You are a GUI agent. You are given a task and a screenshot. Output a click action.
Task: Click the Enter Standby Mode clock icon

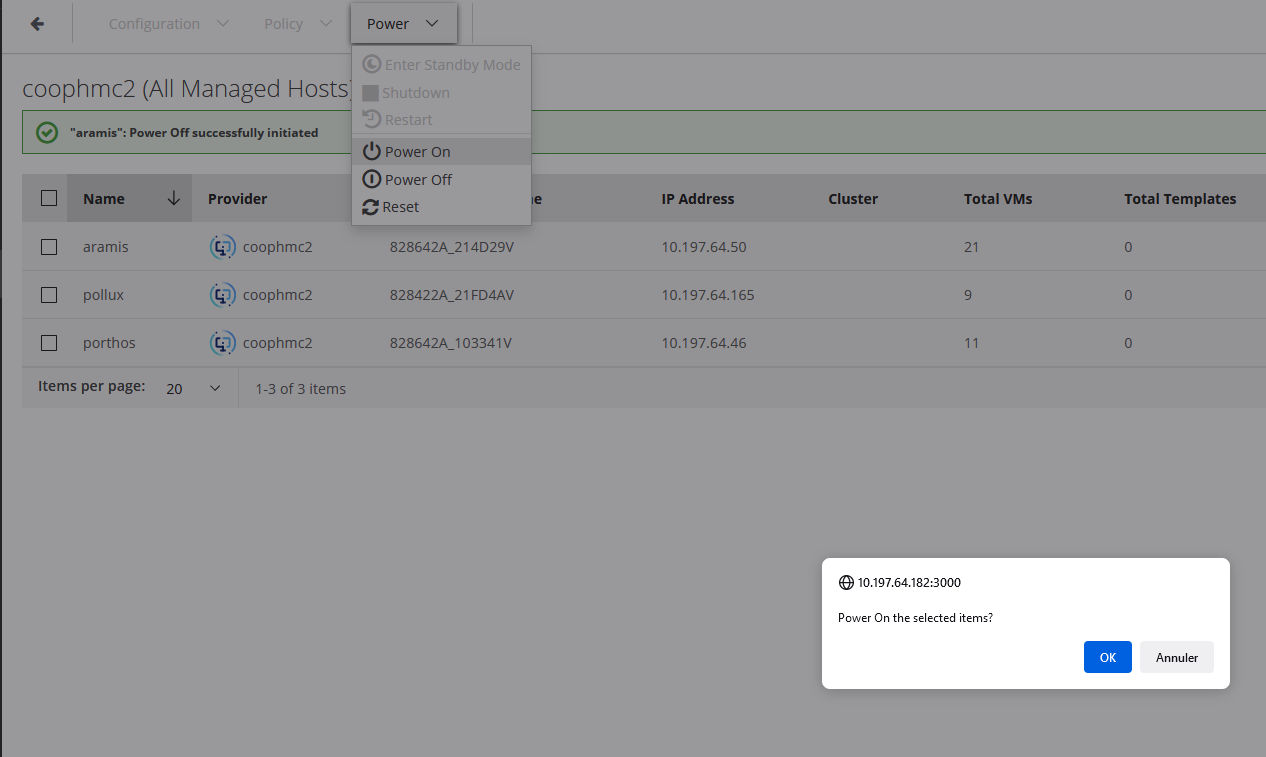[371, 64]
